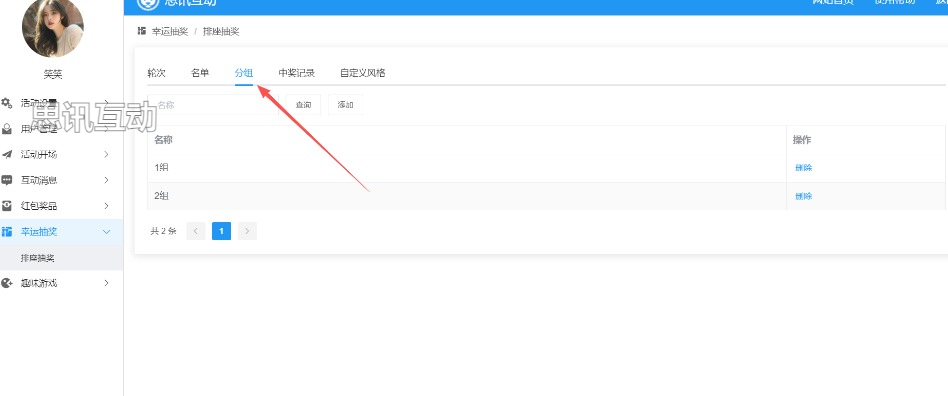Click the 互动消息 chat bubble icon
Screen dimensions: 948x396
[7, 180]
